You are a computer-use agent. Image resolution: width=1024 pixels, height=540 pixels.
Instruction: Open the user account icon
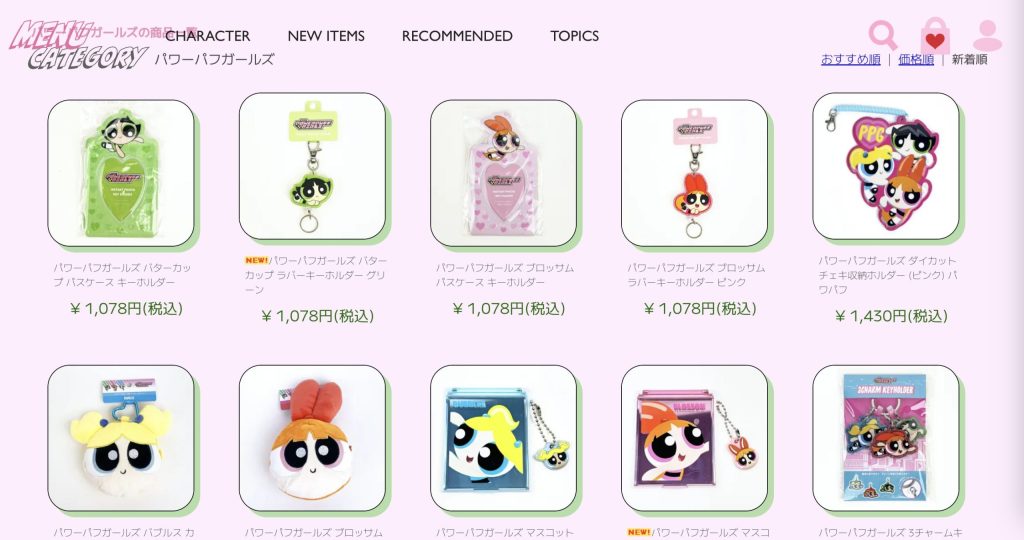[987, 35]
